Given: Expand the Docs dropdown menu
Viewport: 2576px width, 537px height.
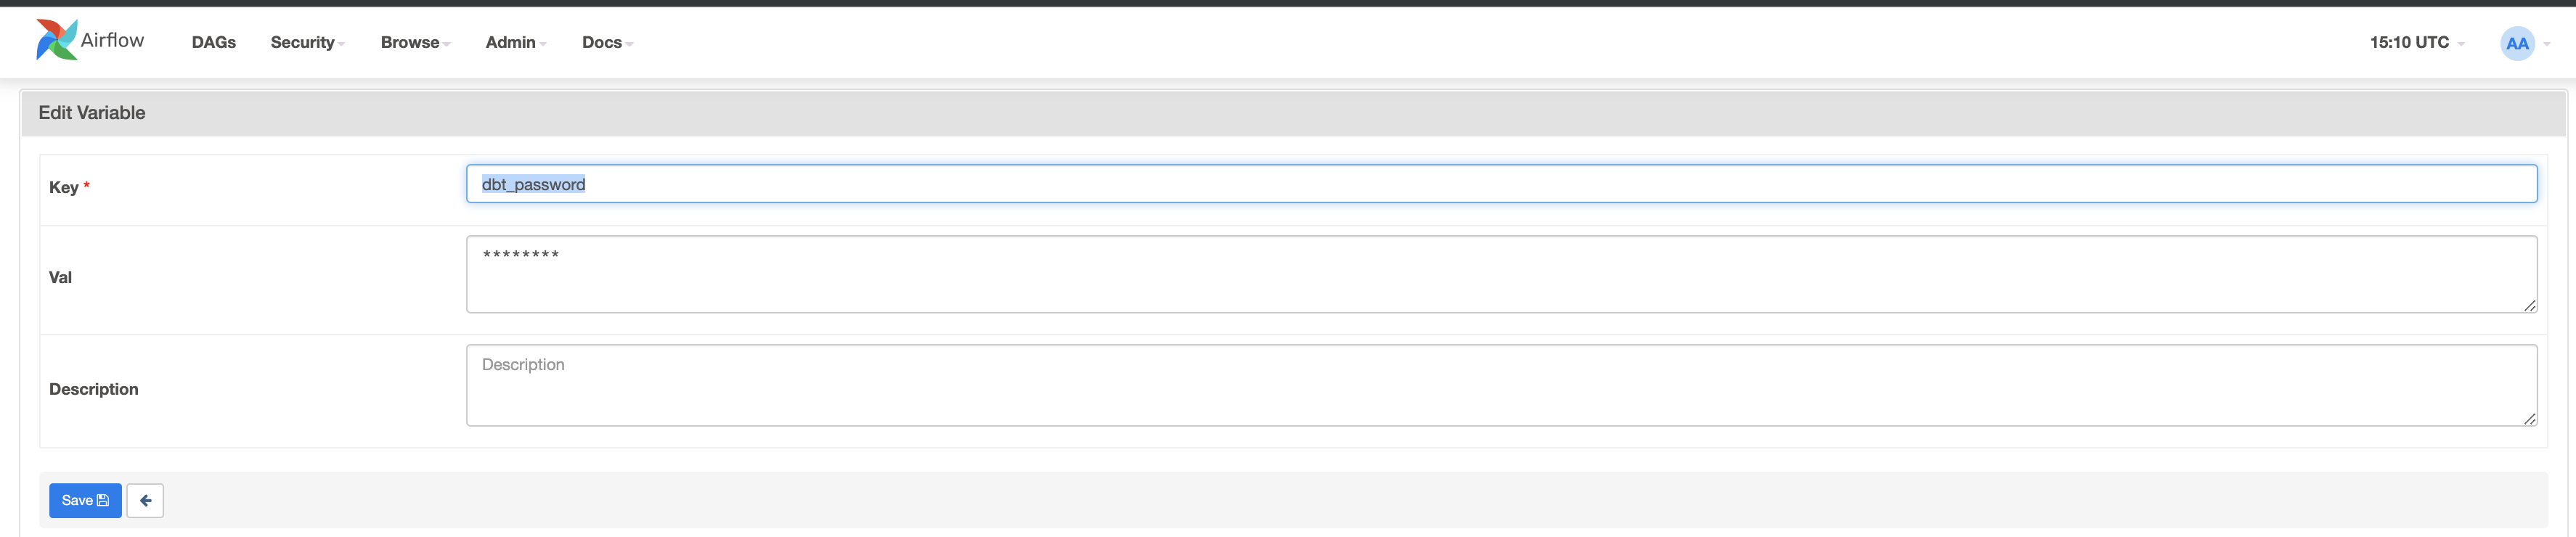Looking at the screenshot, I should (607, 42).
